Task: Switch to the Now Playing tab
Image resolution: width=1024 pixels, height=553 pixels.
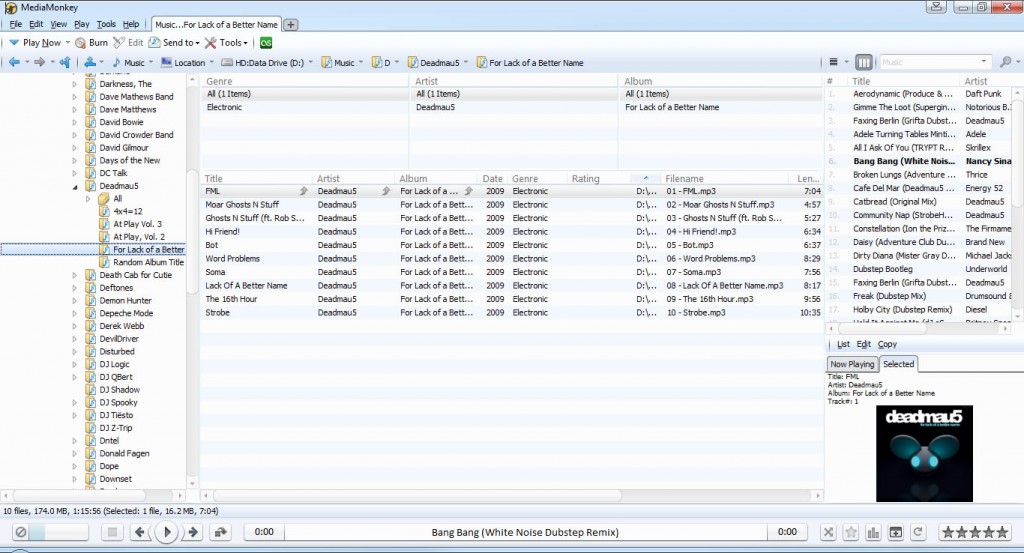Action: [852, 364]
